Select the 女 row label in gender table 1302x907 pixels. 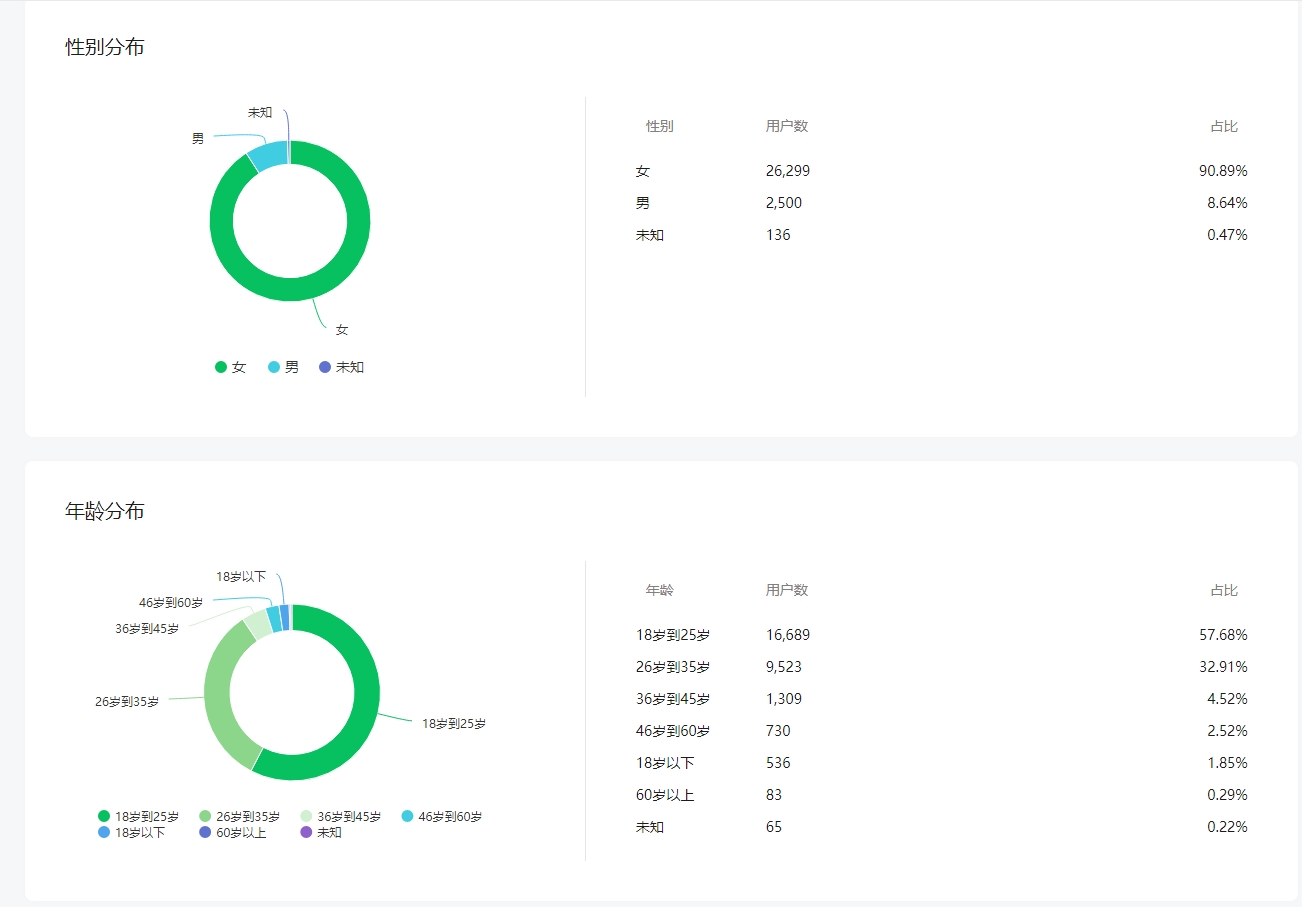click(643, 171)
